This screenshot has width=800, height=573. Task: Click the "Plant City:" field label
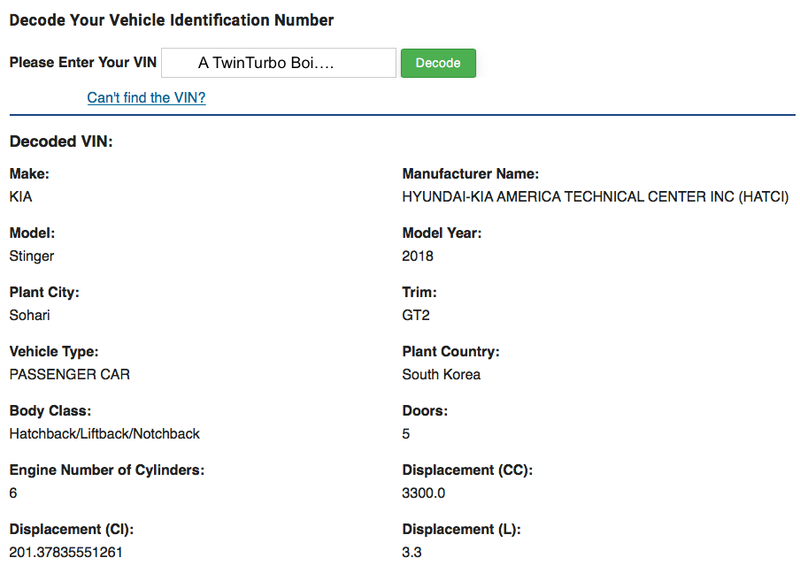pos(44,292)
